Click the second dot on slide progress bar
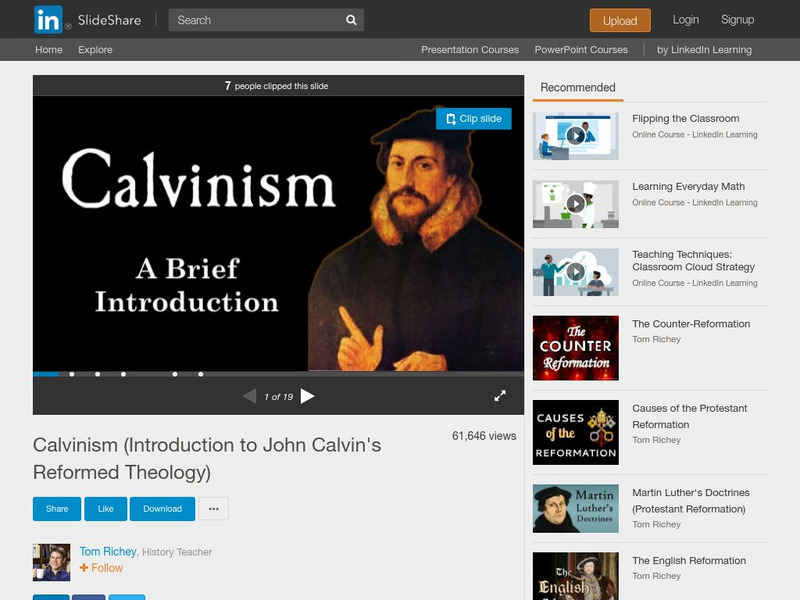This screenshot has height=600, width=800. (x=97, y=374)
